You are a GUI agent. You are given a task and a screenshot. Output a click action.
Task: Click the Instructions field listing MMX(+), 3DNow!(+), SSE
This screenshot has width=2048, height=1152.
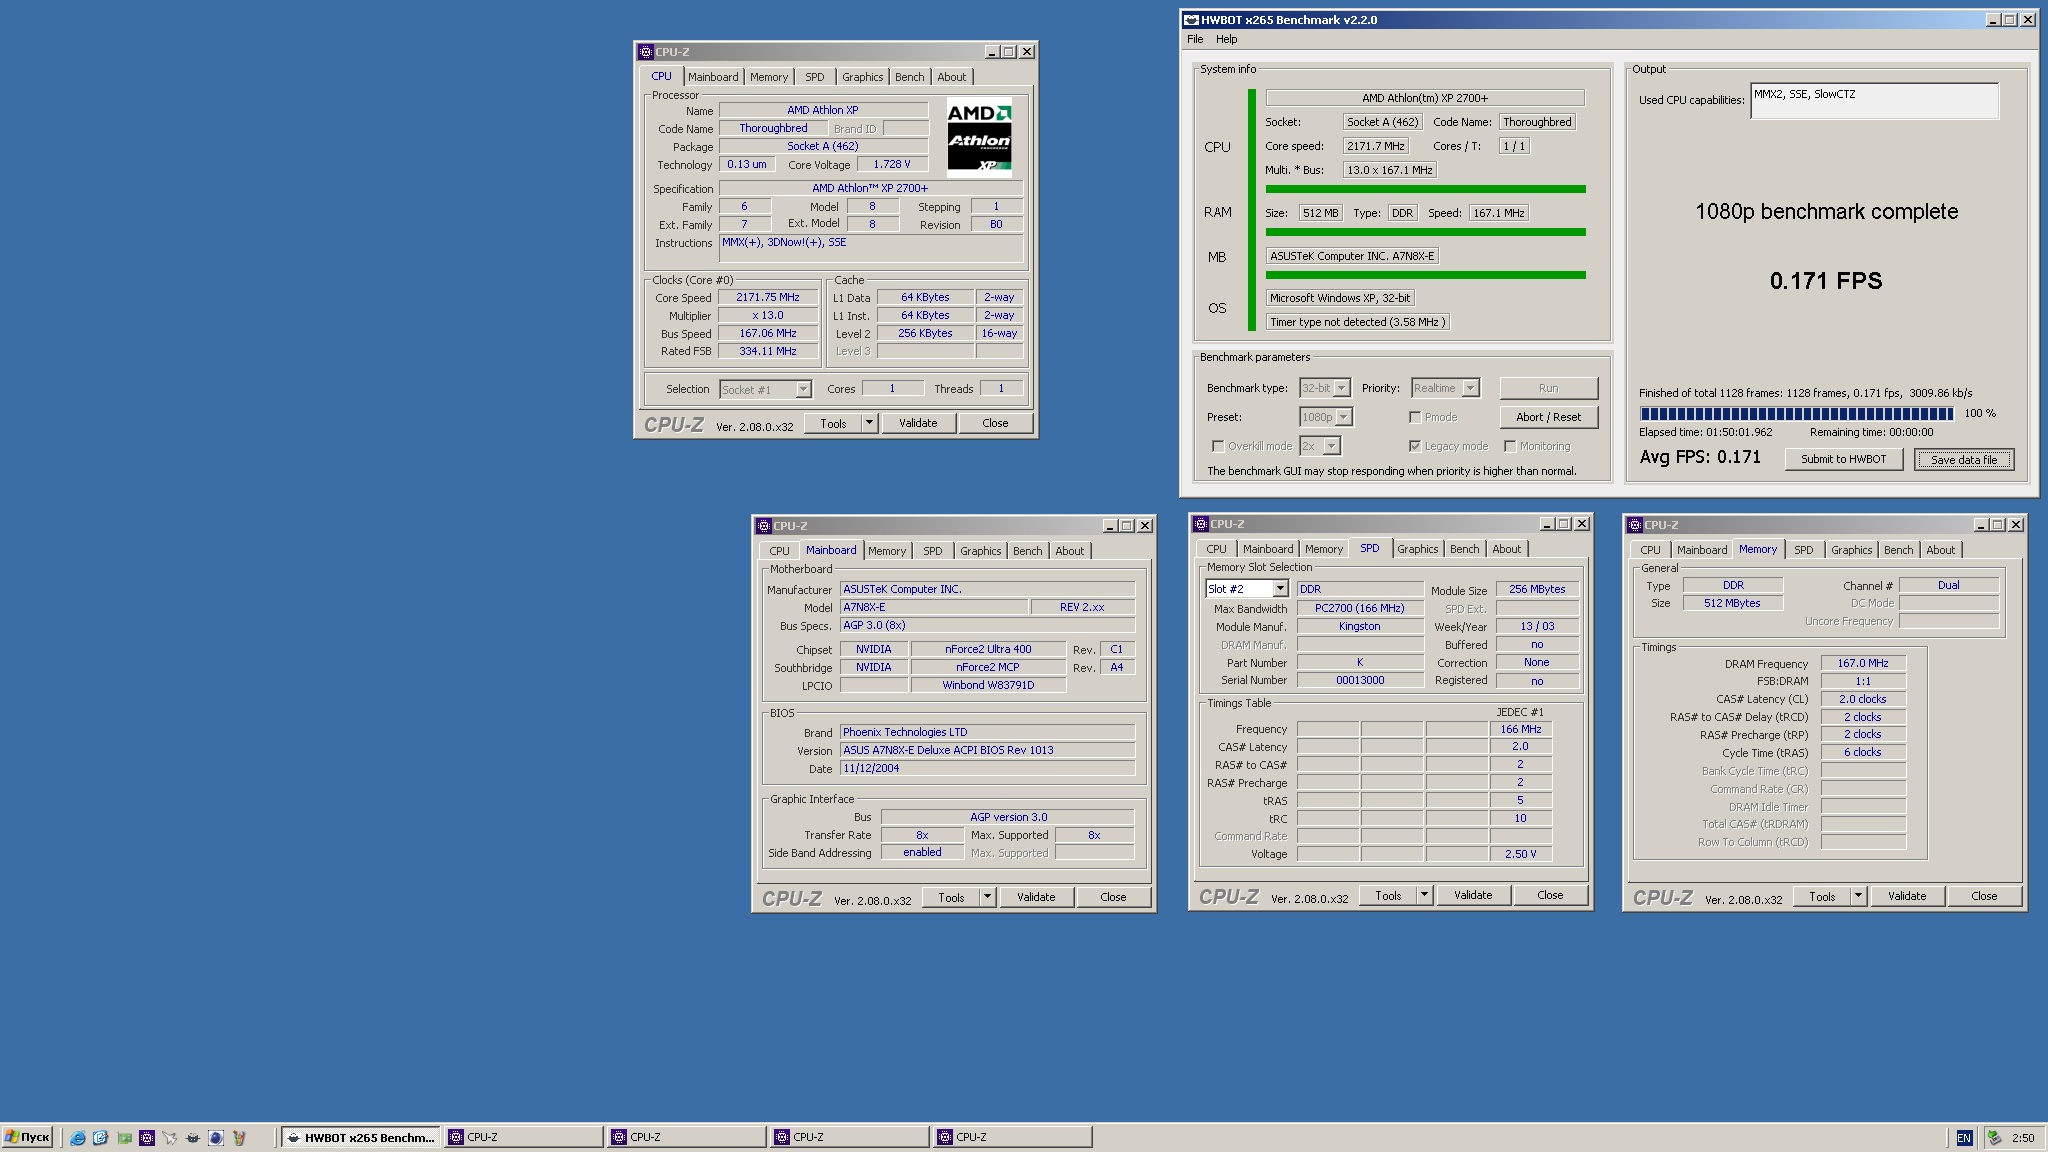click(870, 249)
